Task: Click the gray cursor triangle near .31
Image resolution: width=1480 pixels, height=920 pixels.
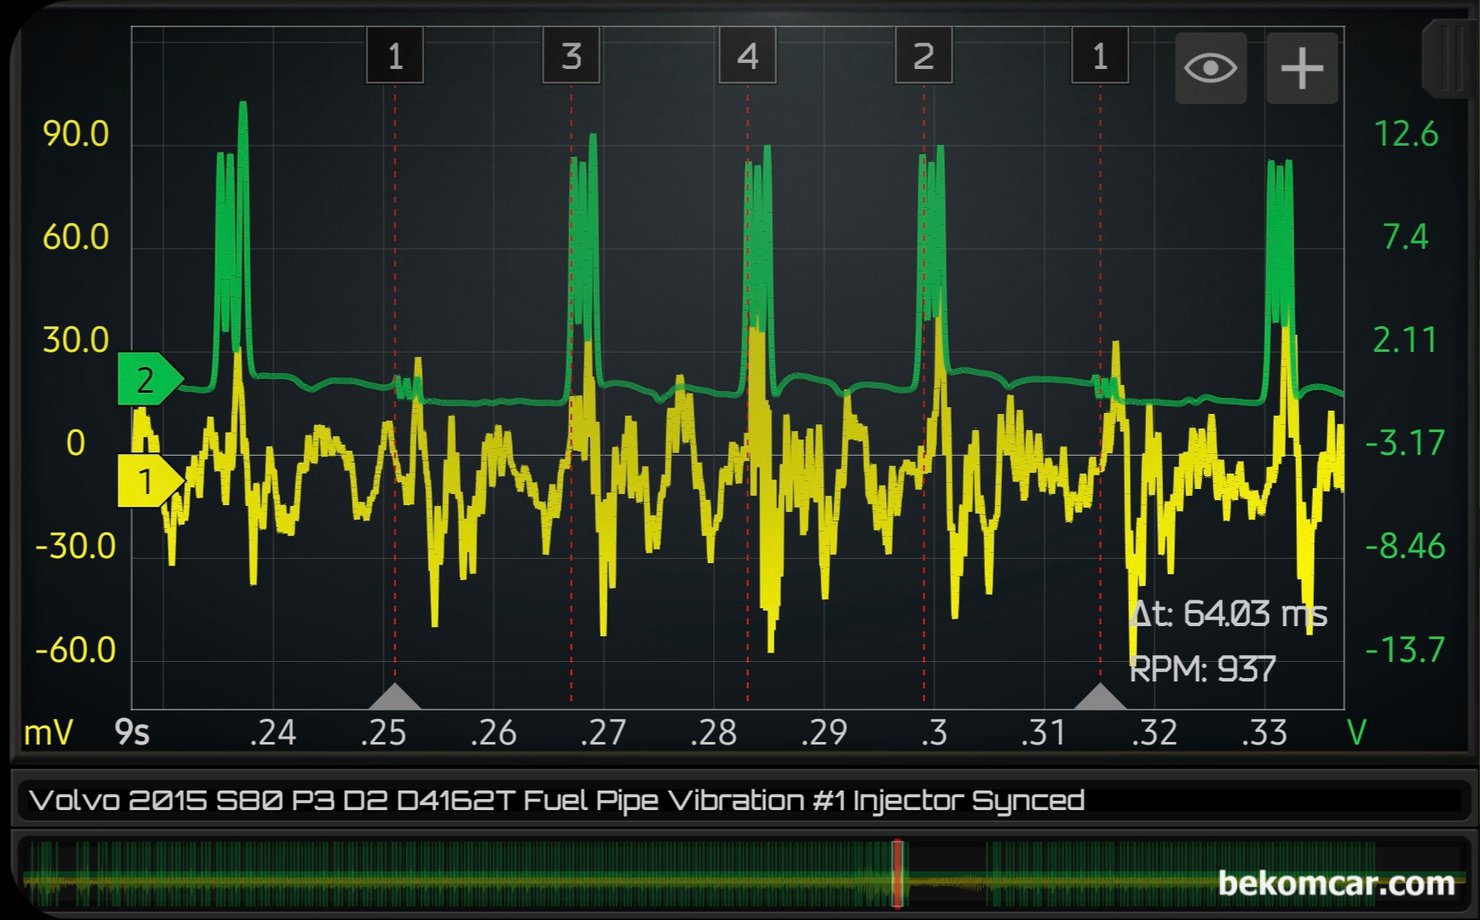Action: tap(1100, 697)
